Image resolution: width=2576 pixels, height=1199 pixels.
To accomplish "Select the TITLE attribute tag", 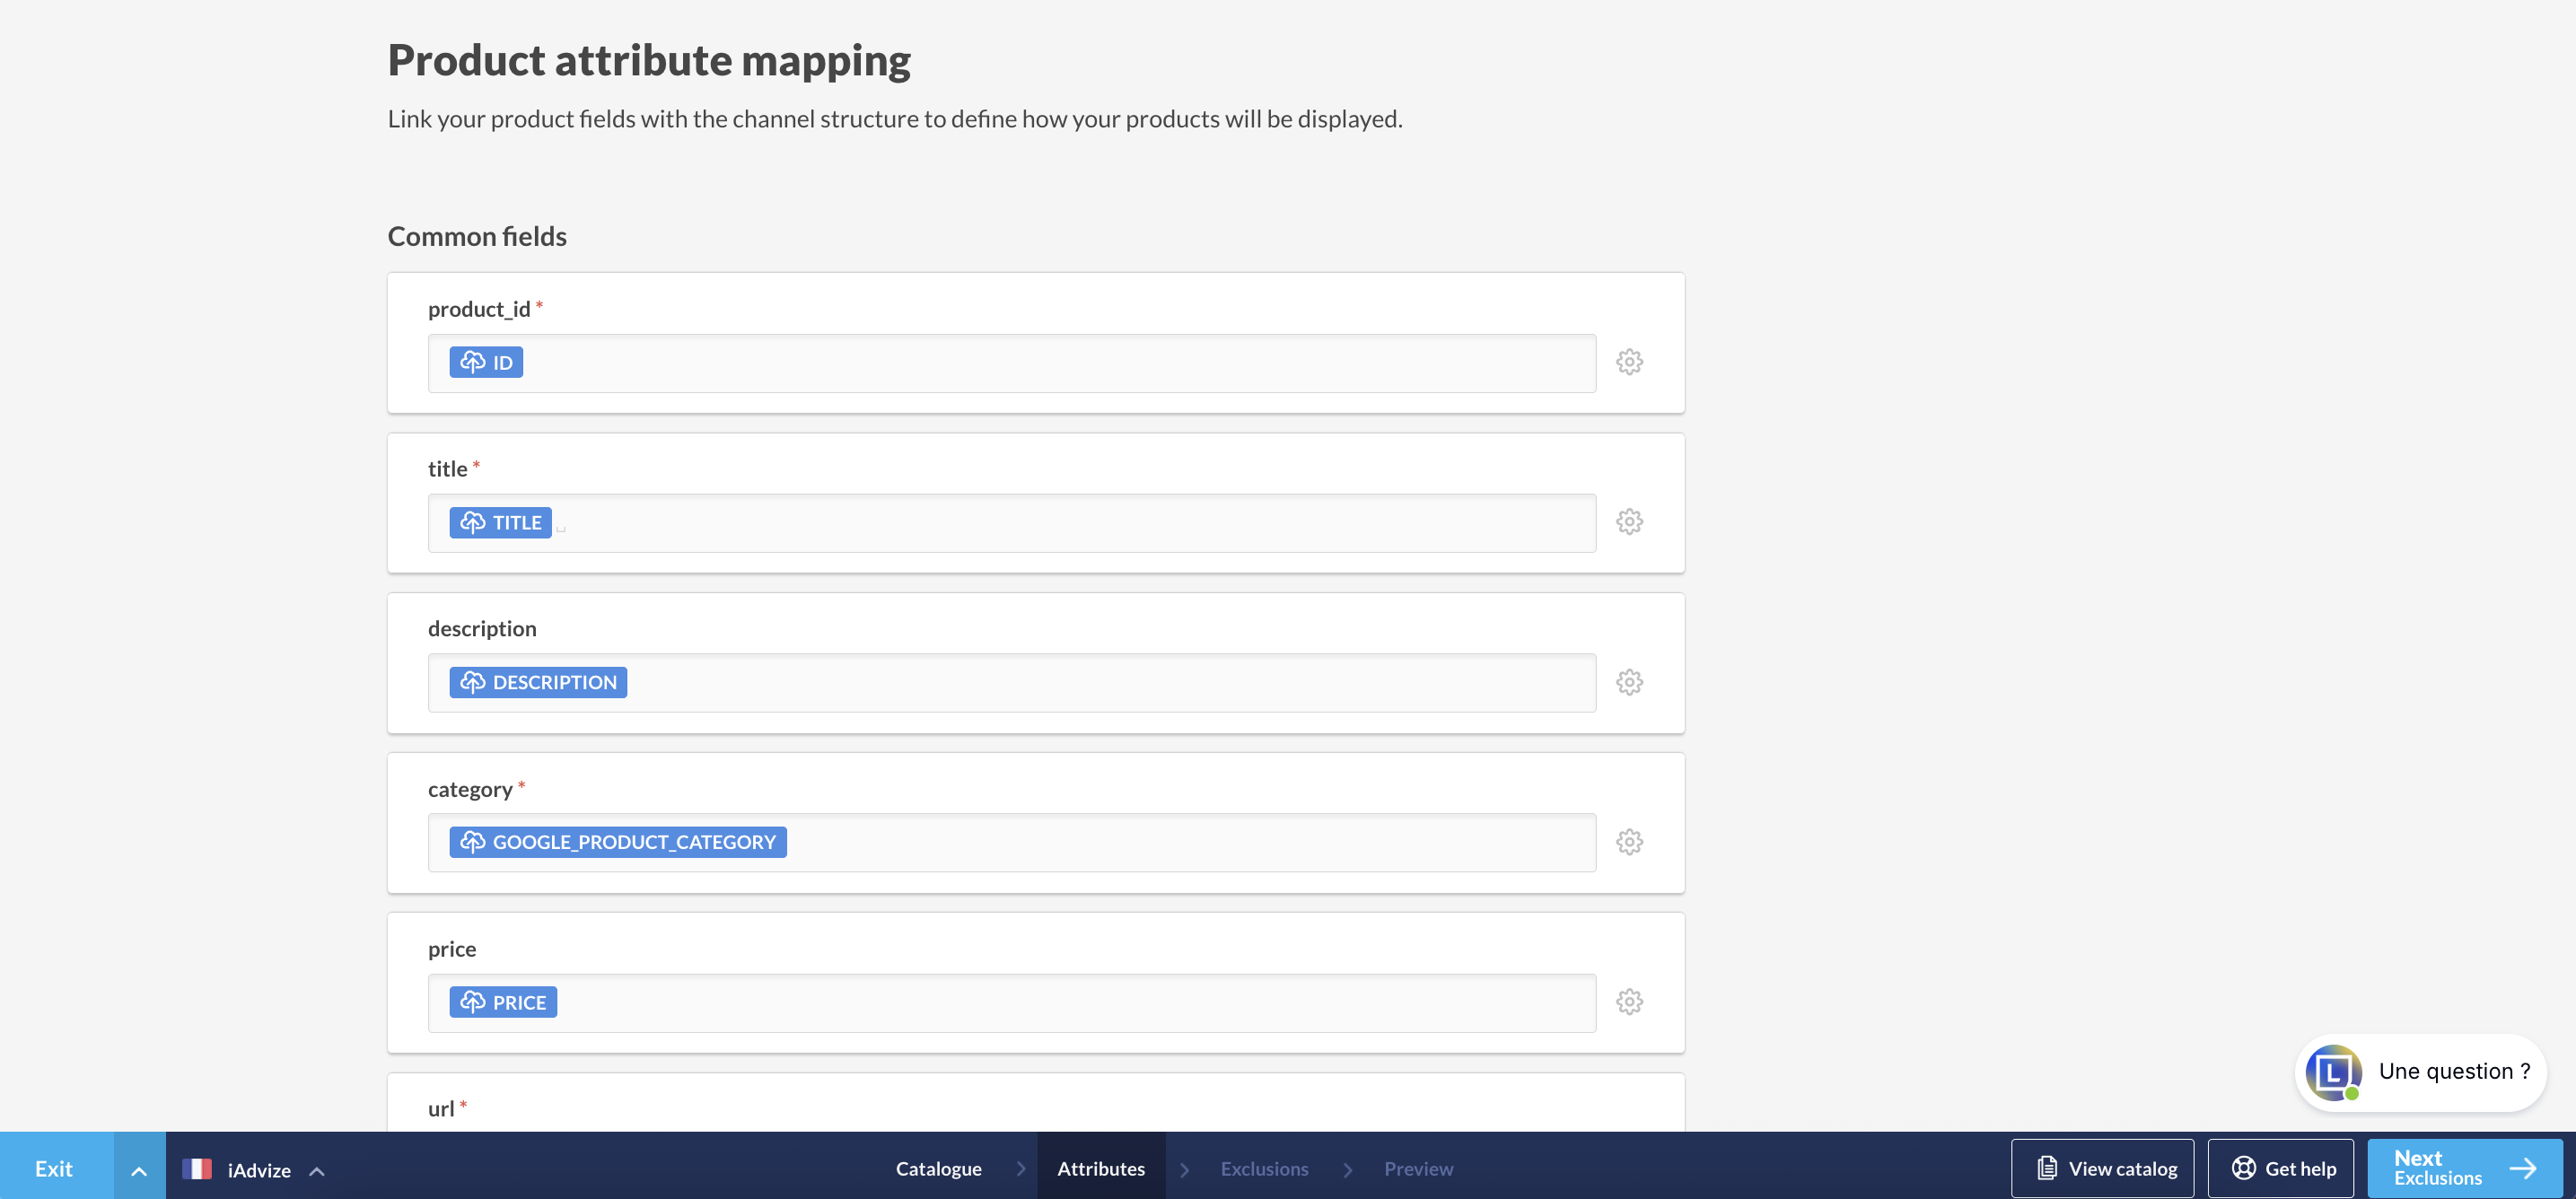I will [x=500, y=522].
